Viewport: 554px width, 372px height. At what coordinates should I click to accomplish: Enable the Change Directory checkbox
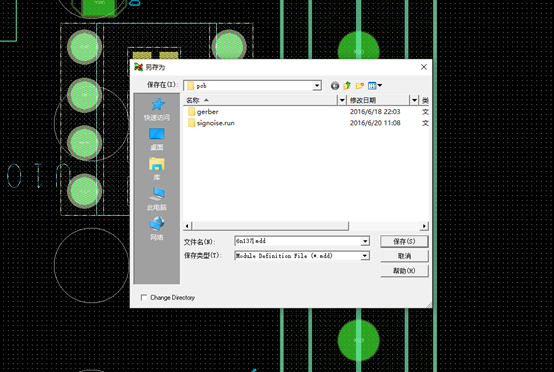(x=144, y=297)
